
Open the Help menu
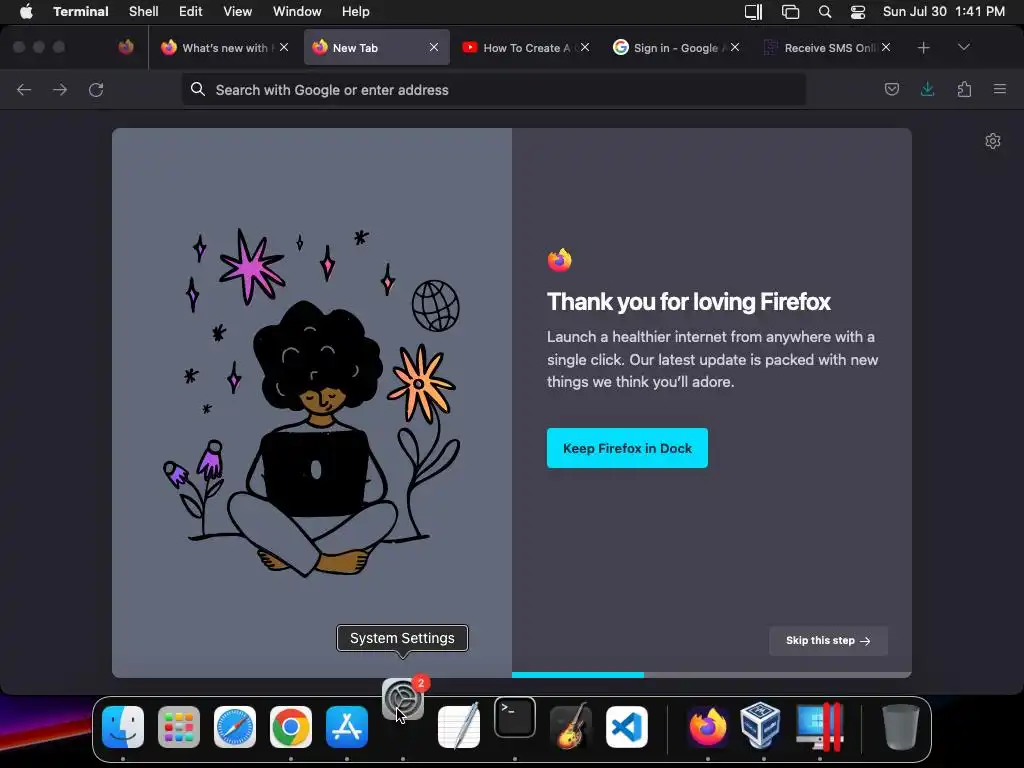click(x=356, y=12)
